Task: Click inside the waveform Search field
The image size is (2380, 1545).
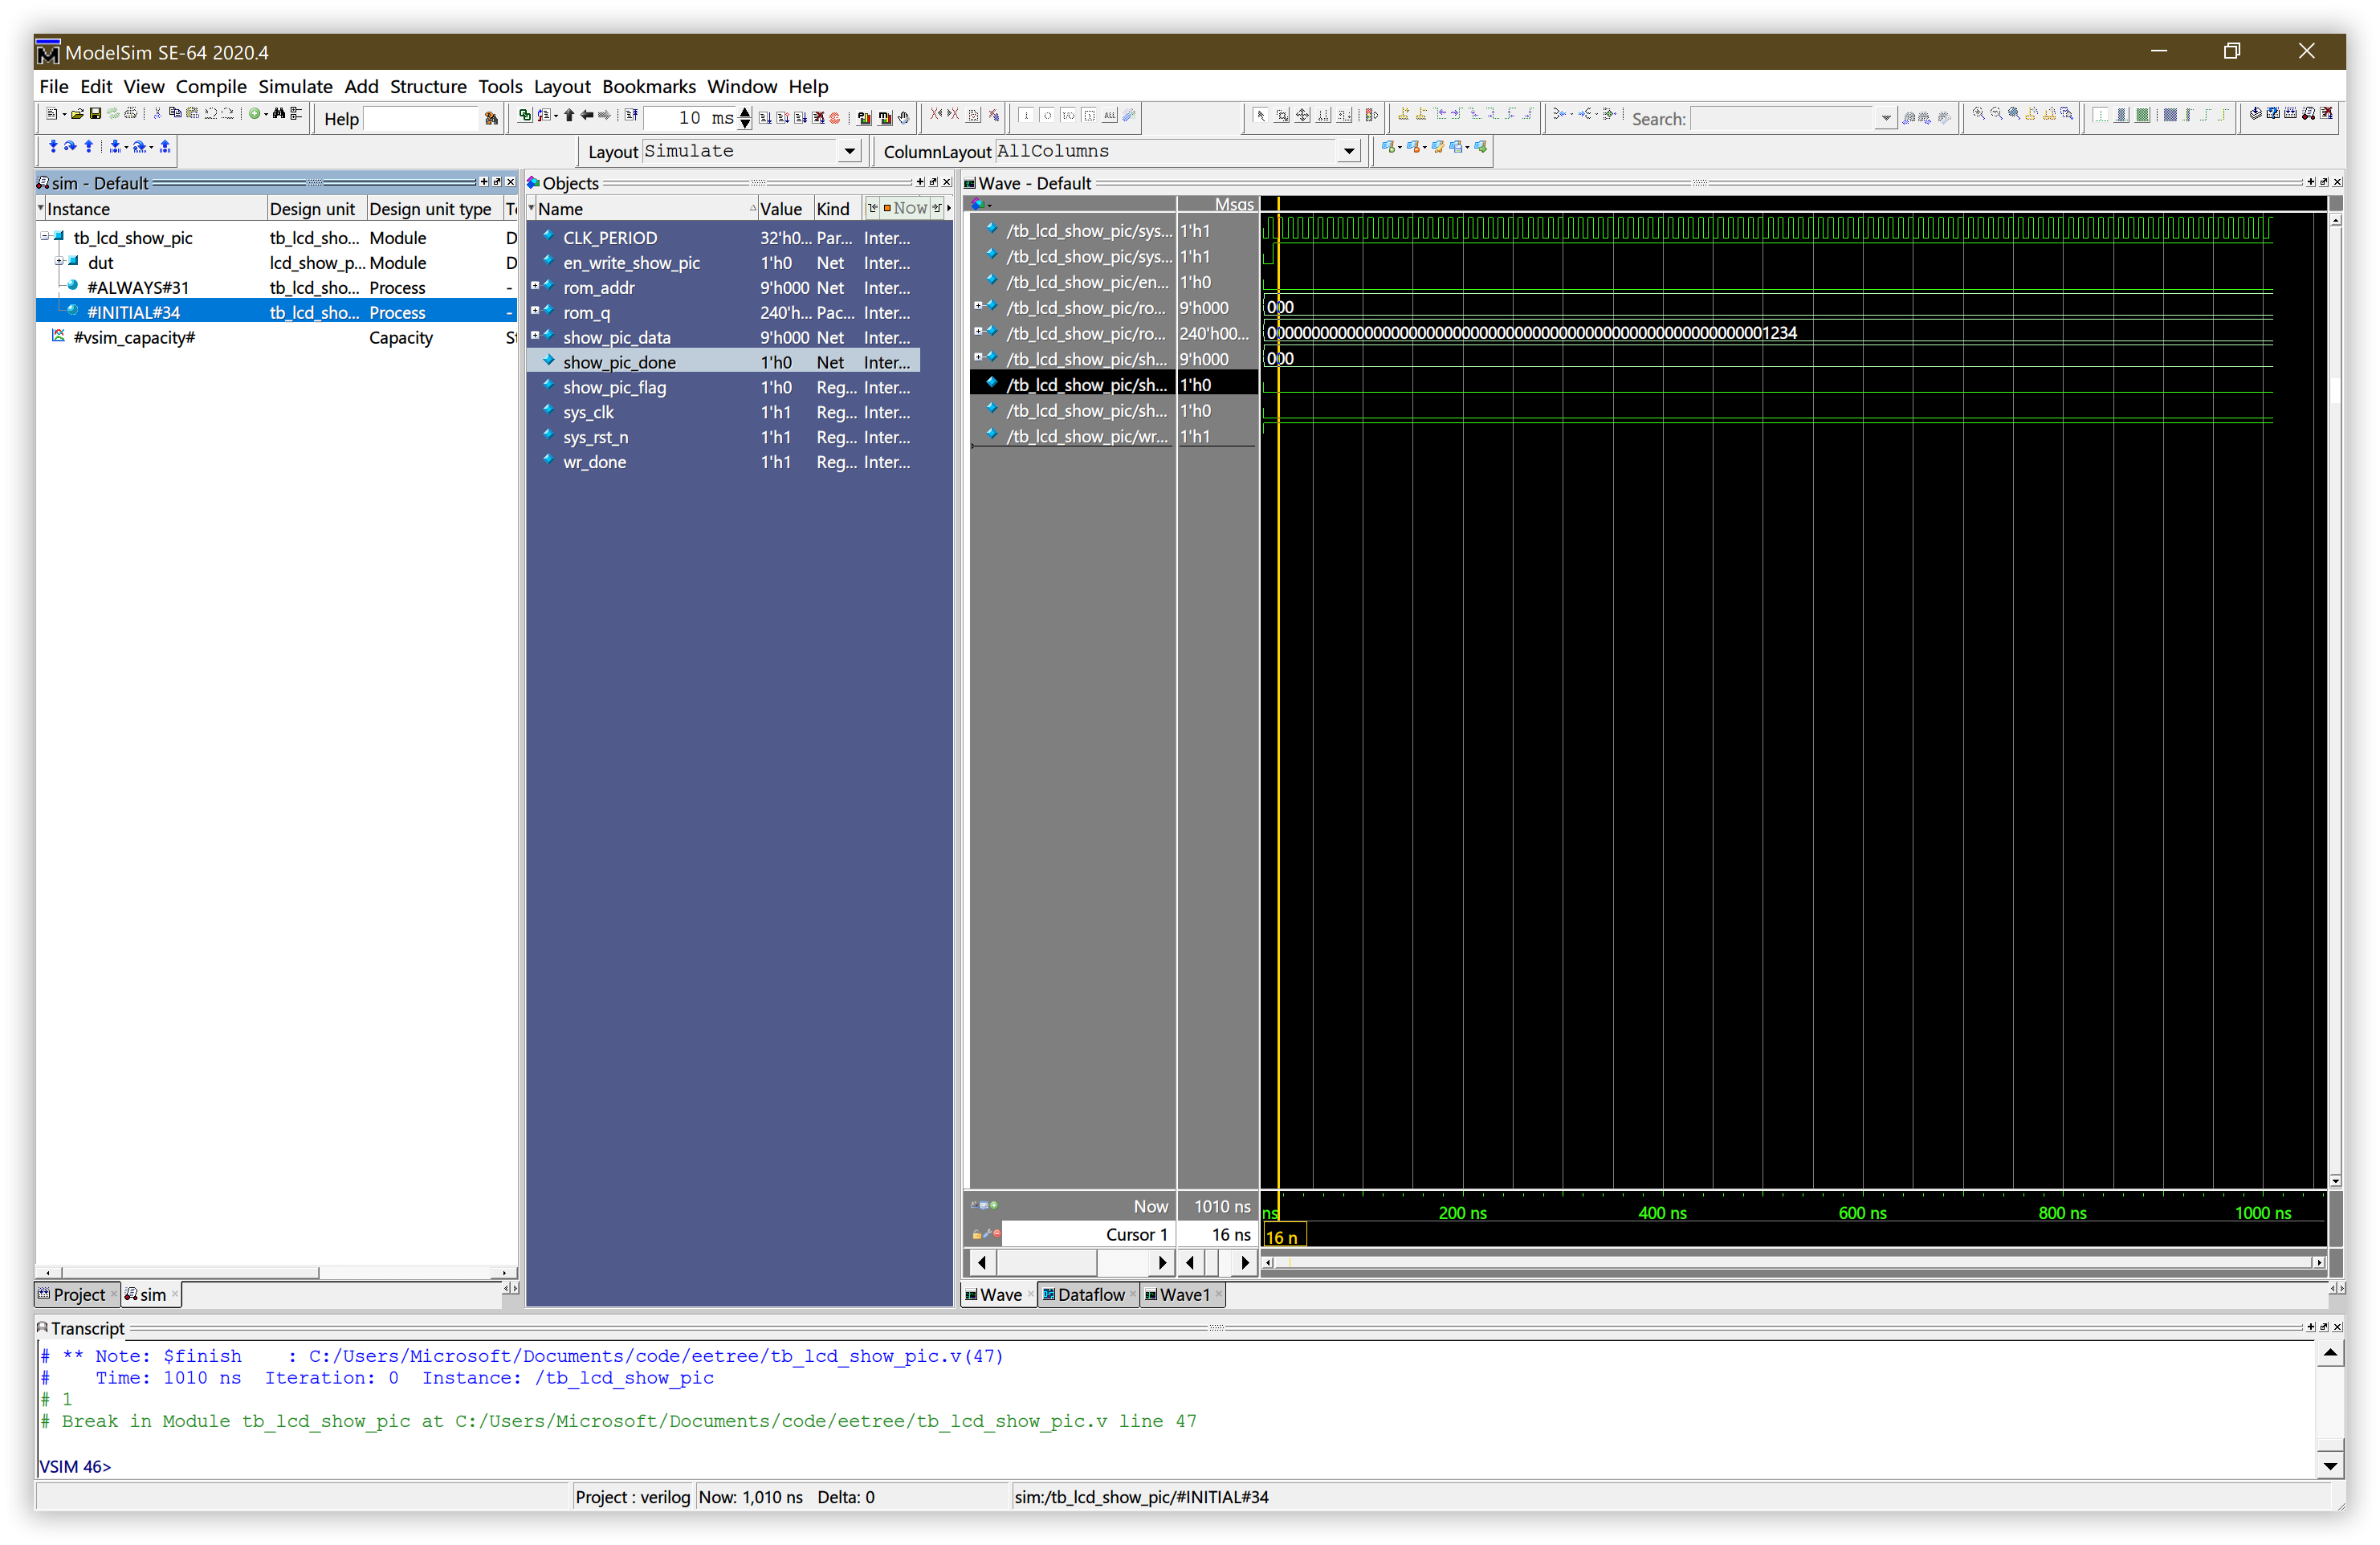Action: [x=1781, y=119]
